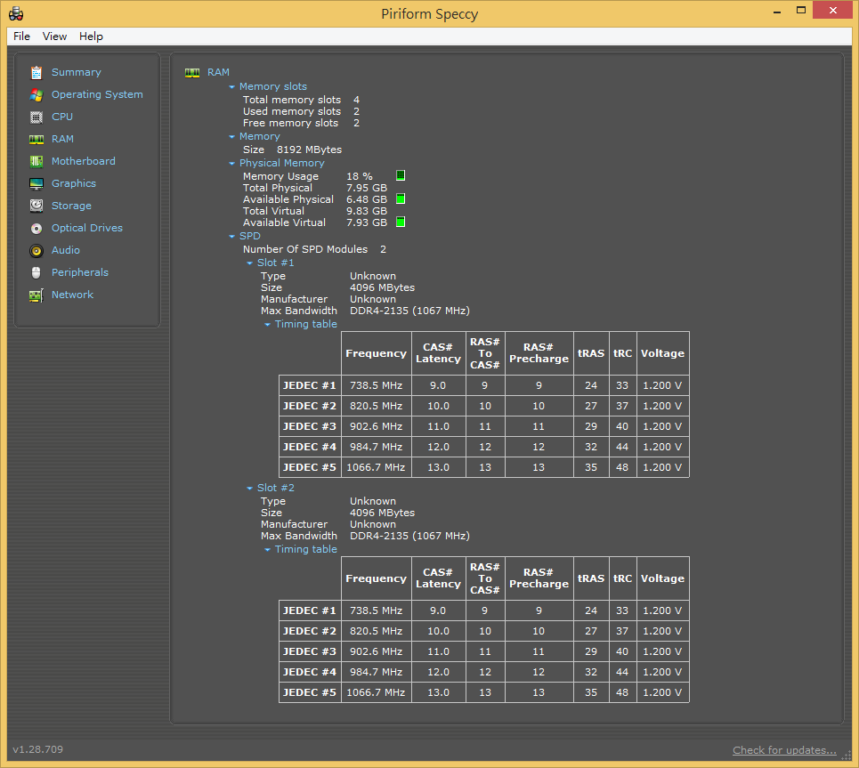Collapse Slot #2 Timing table

[268, 549]
